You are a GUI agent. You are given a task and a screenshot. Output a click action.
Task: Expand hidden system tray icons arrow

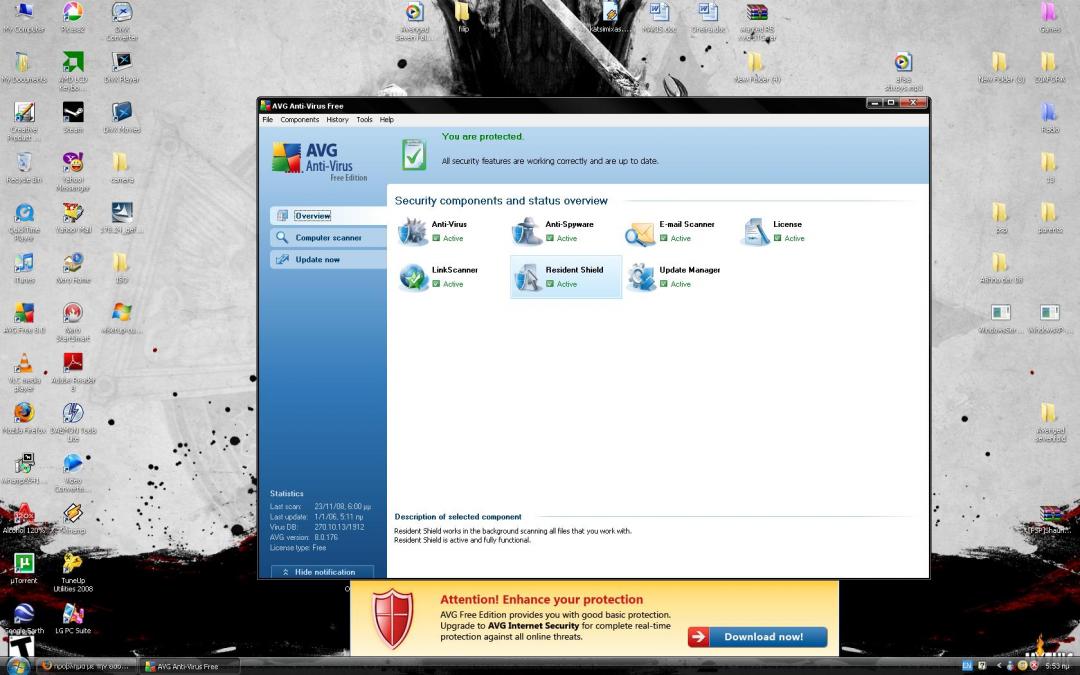click(x=999, y=666)
